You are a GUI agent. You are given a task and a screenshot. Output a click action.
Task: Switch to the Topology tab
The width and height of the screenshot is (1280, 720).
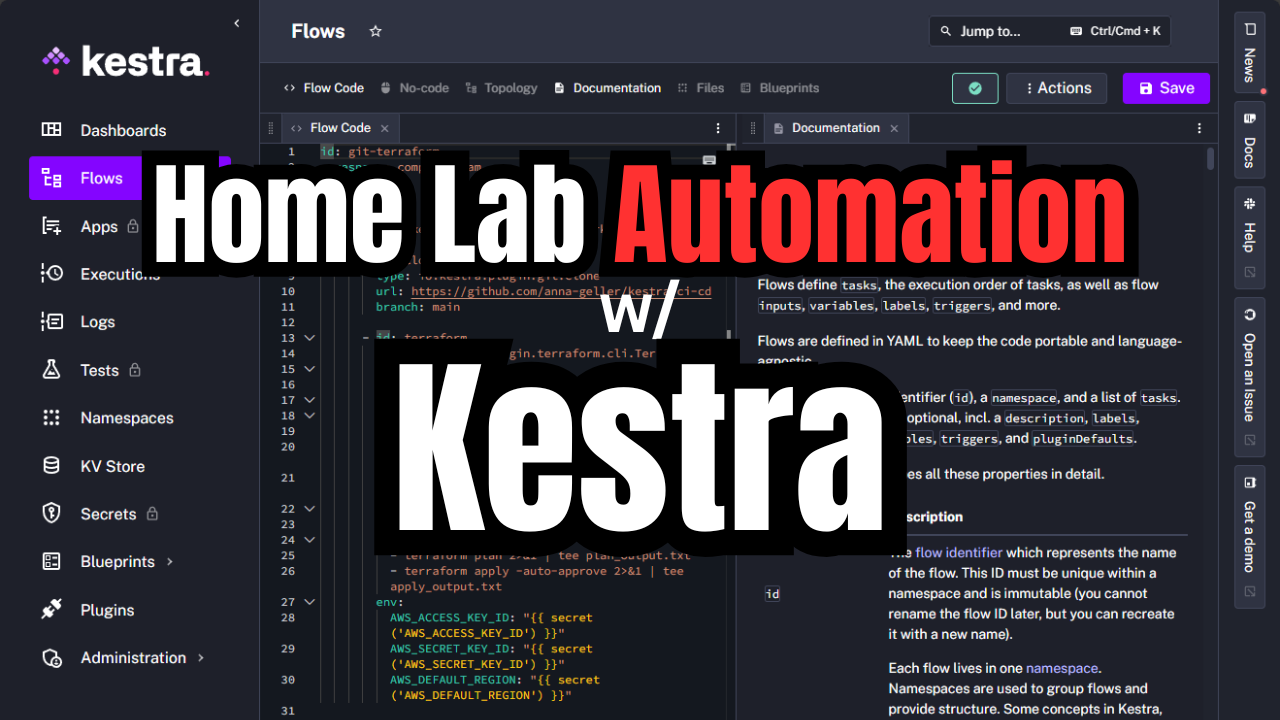tap(510, 88)
